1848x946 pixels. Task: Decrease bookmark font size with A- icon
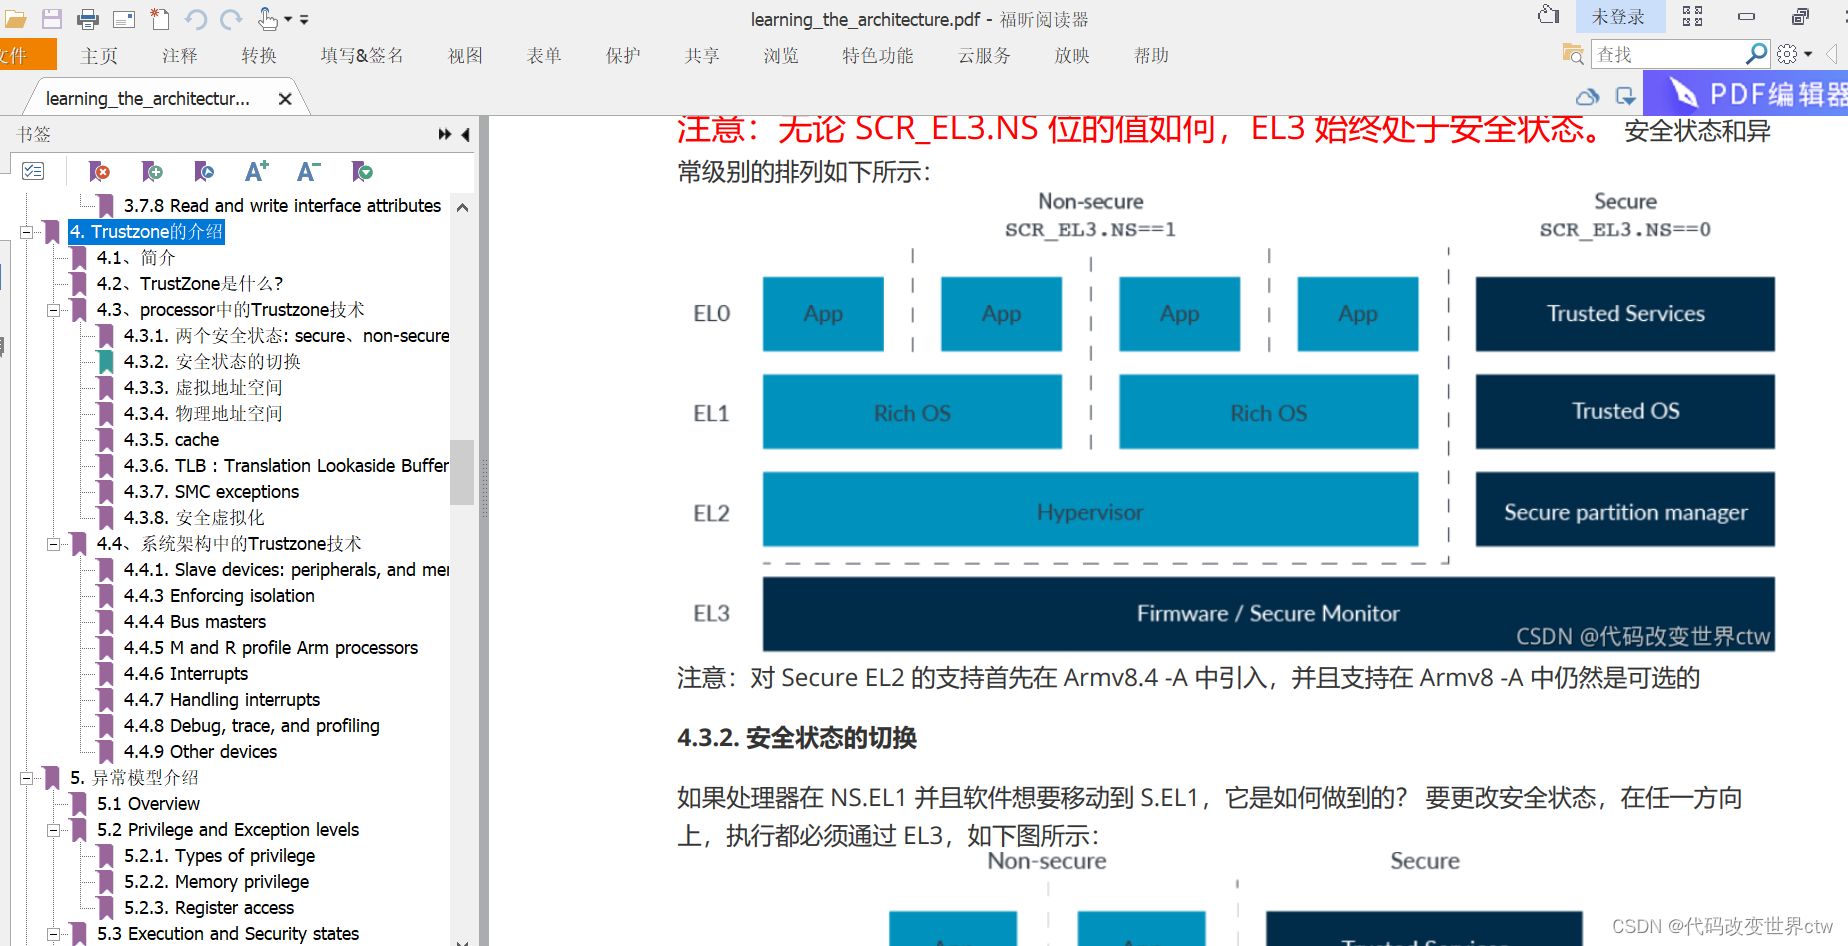(x=309, y=172)
